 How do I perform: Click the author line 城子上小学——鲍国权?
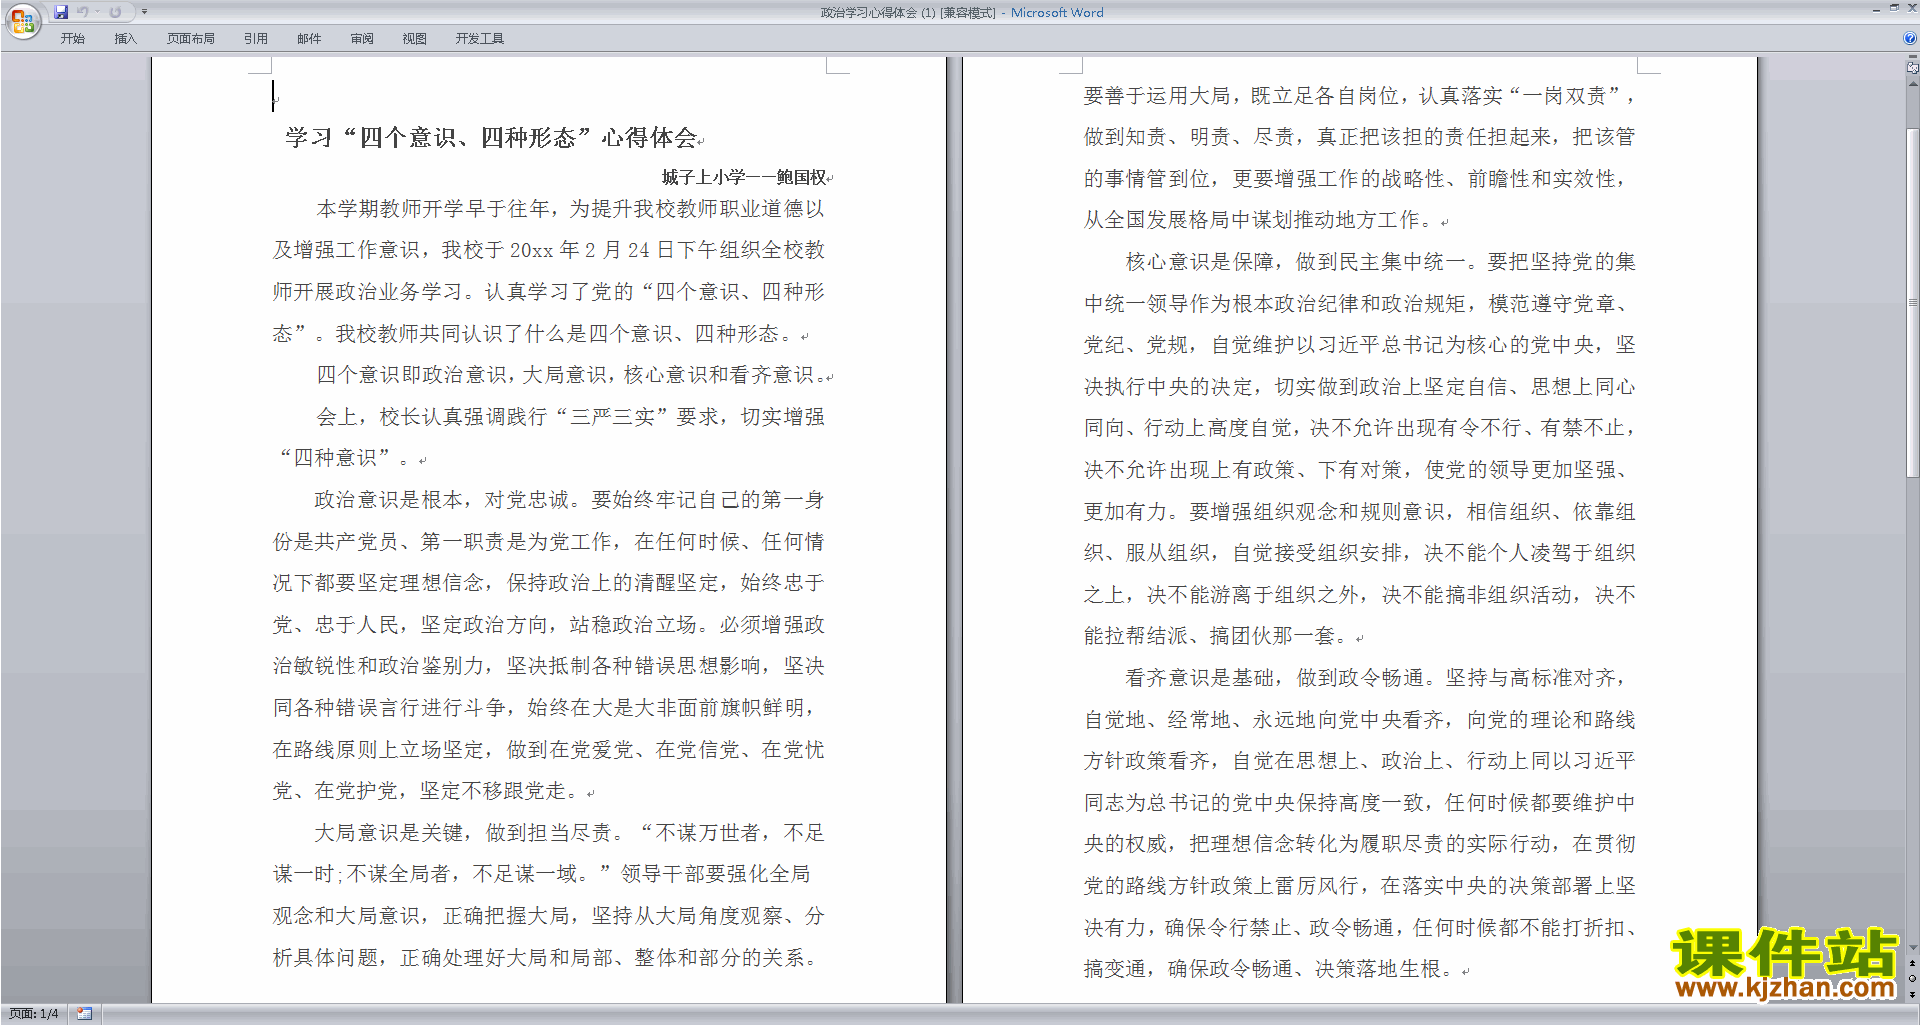[x=744, y=177]
